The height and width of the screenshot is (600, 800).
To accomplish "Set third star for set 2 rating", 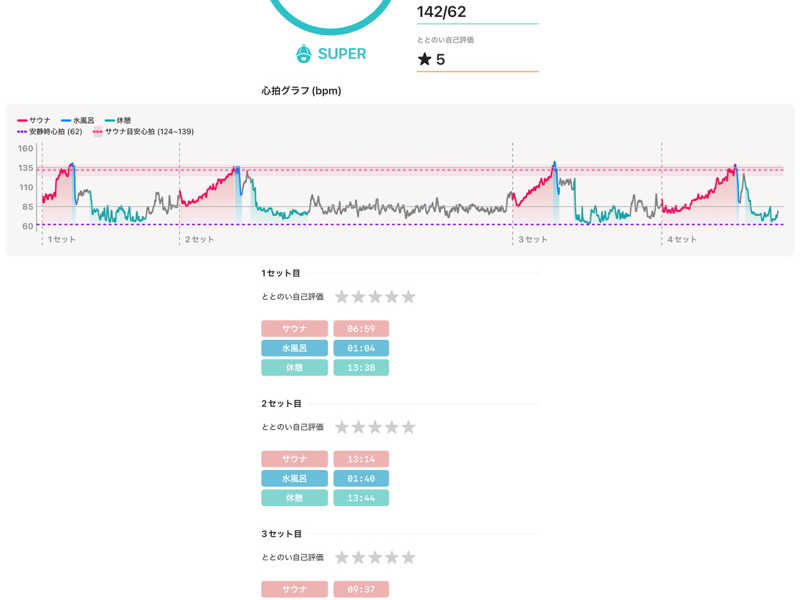I will point(375,427).
